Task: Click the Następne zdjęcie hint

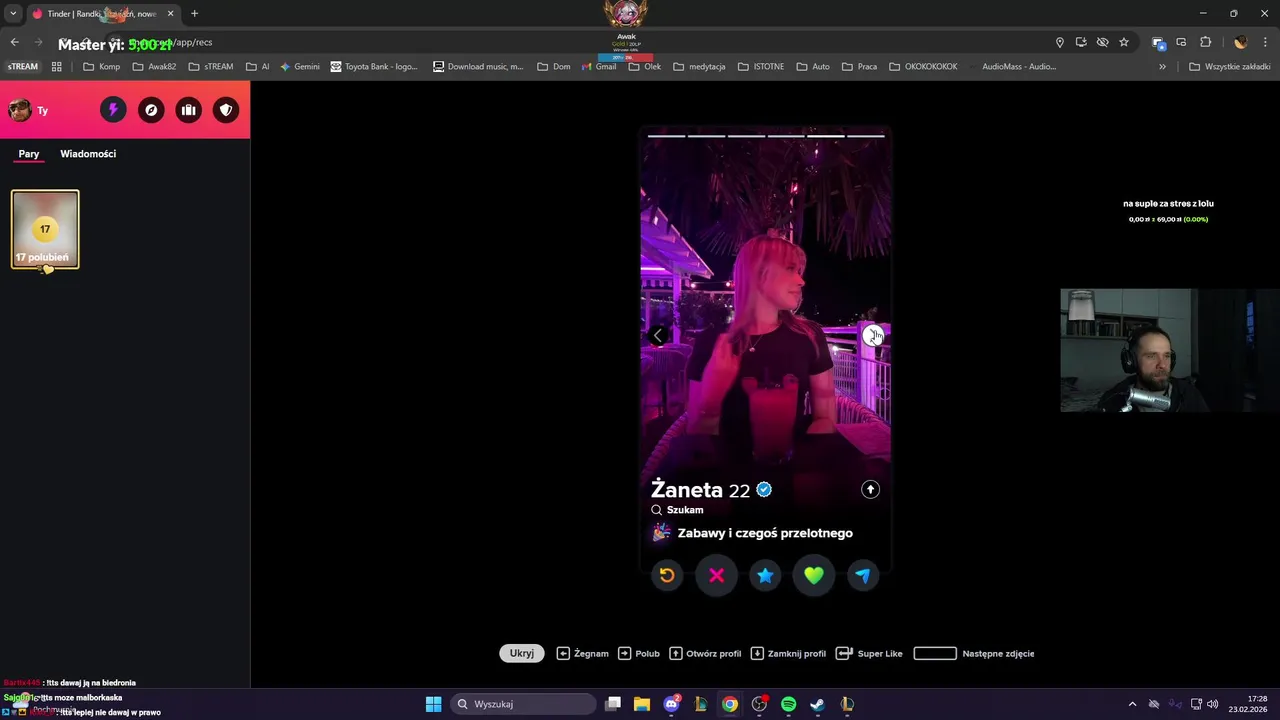Action: pyautogui.click(x=974, y=653)
